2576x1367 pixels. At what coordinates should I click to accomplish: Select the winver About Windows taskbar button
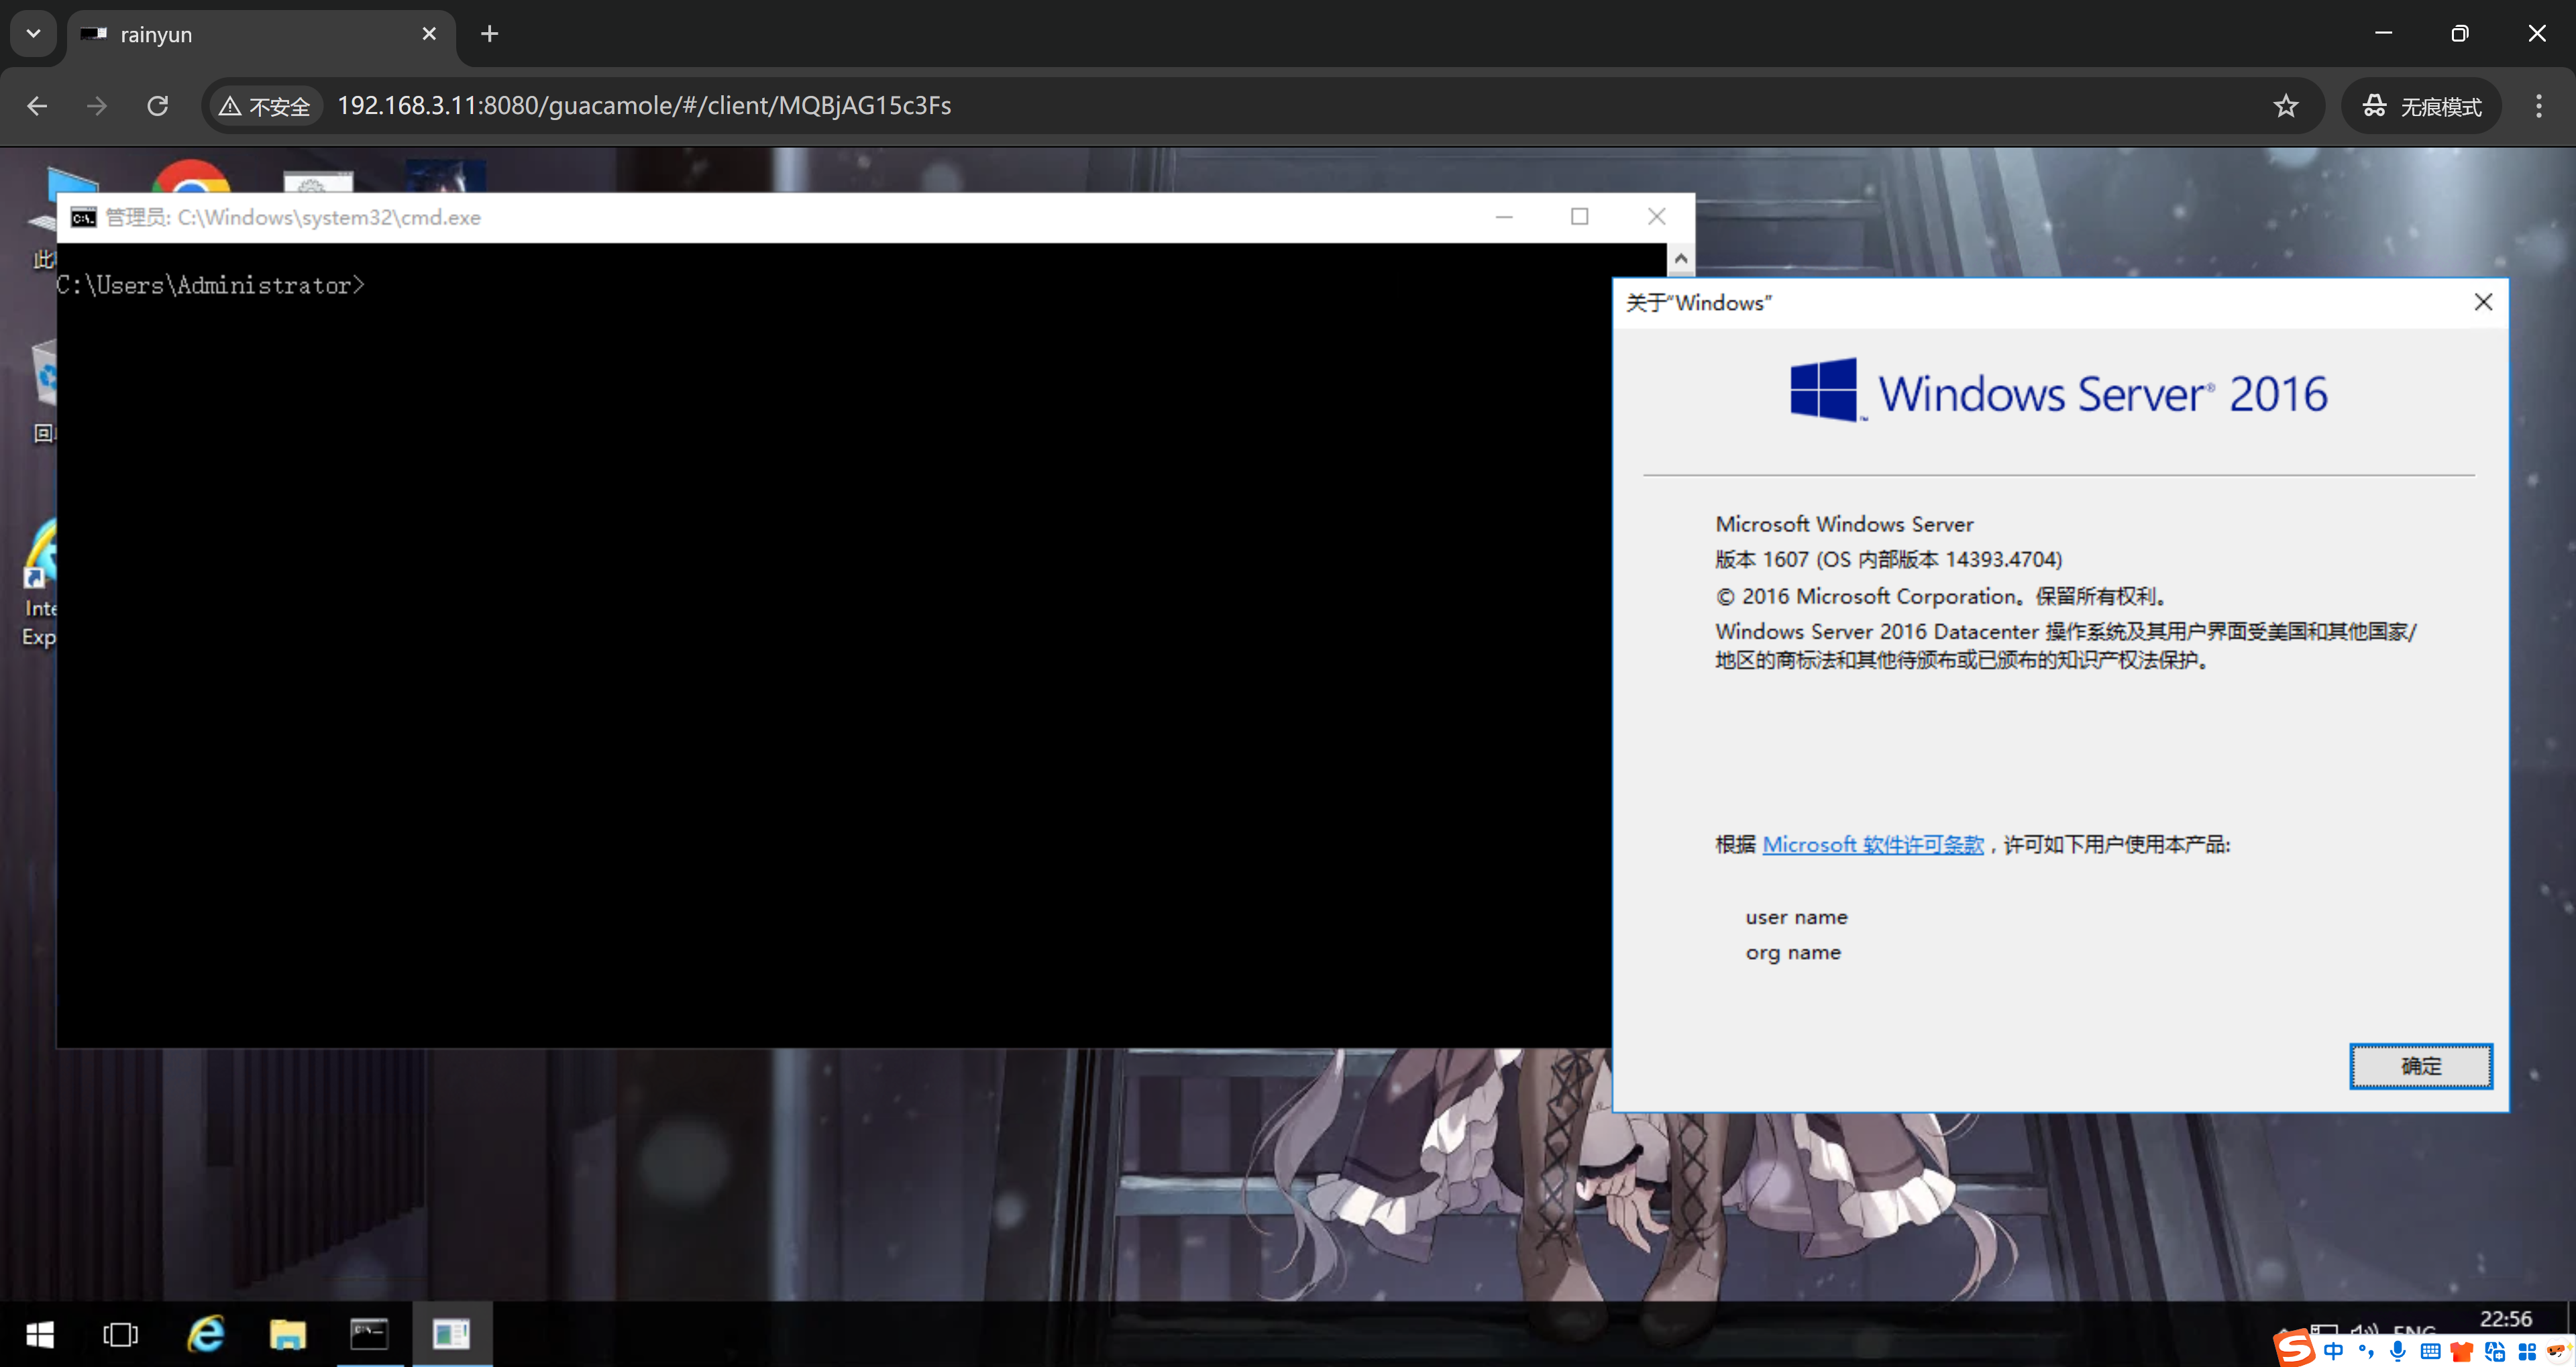coord(451,1334)
